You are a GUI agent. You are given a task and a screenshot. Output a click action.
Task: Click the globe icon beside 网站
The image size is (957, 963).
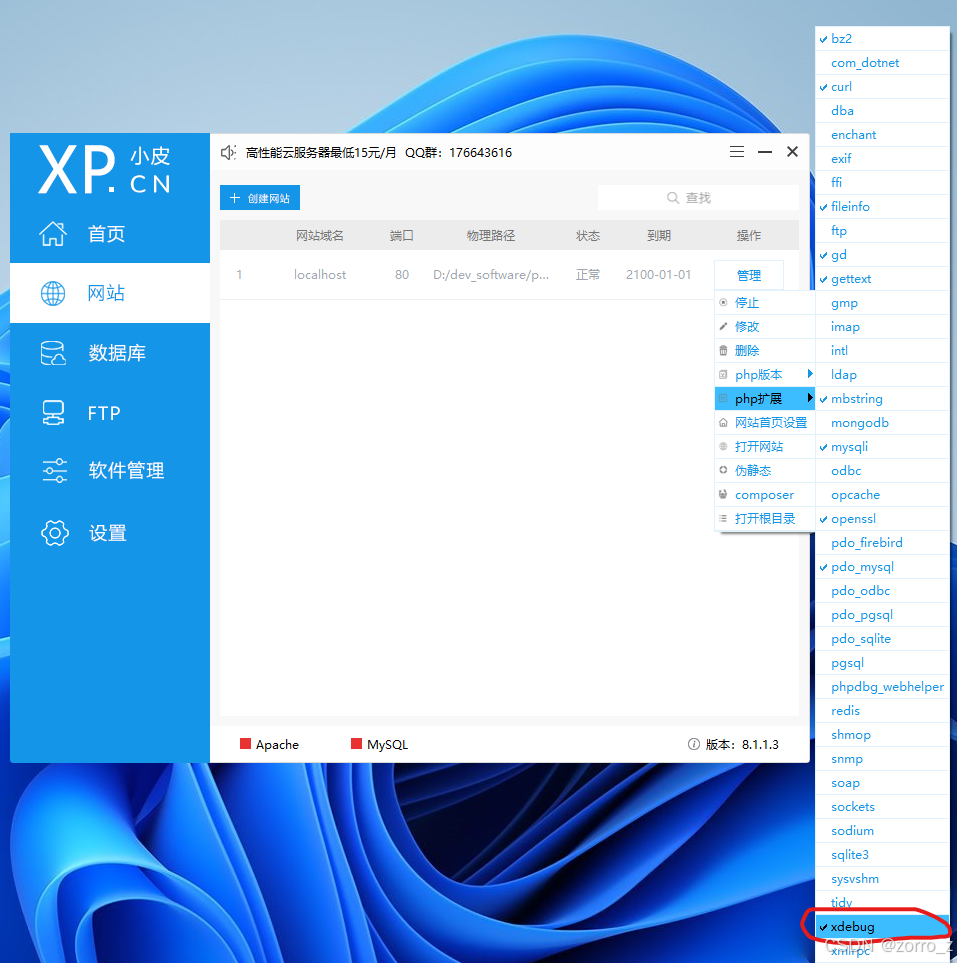(53, 294)
